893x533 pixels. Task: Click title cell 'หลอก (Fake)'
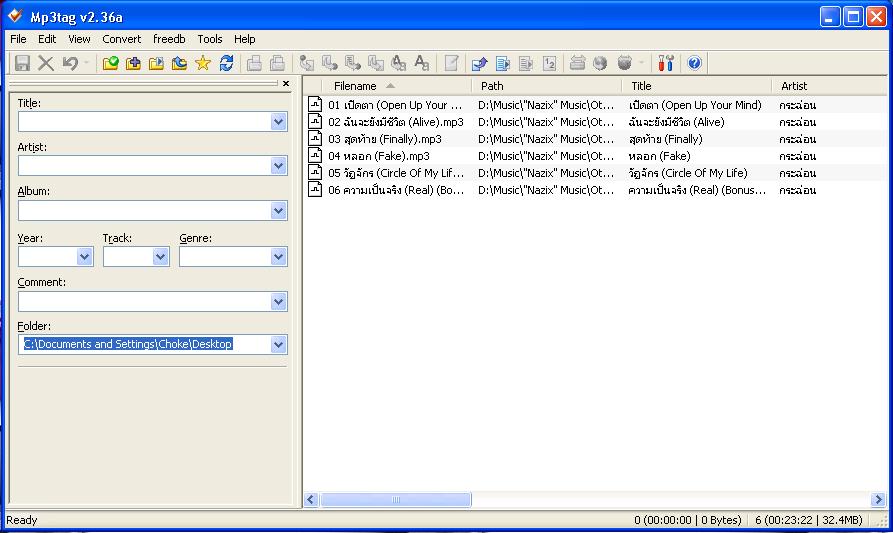pyautogui.click(x=659, y=156)
